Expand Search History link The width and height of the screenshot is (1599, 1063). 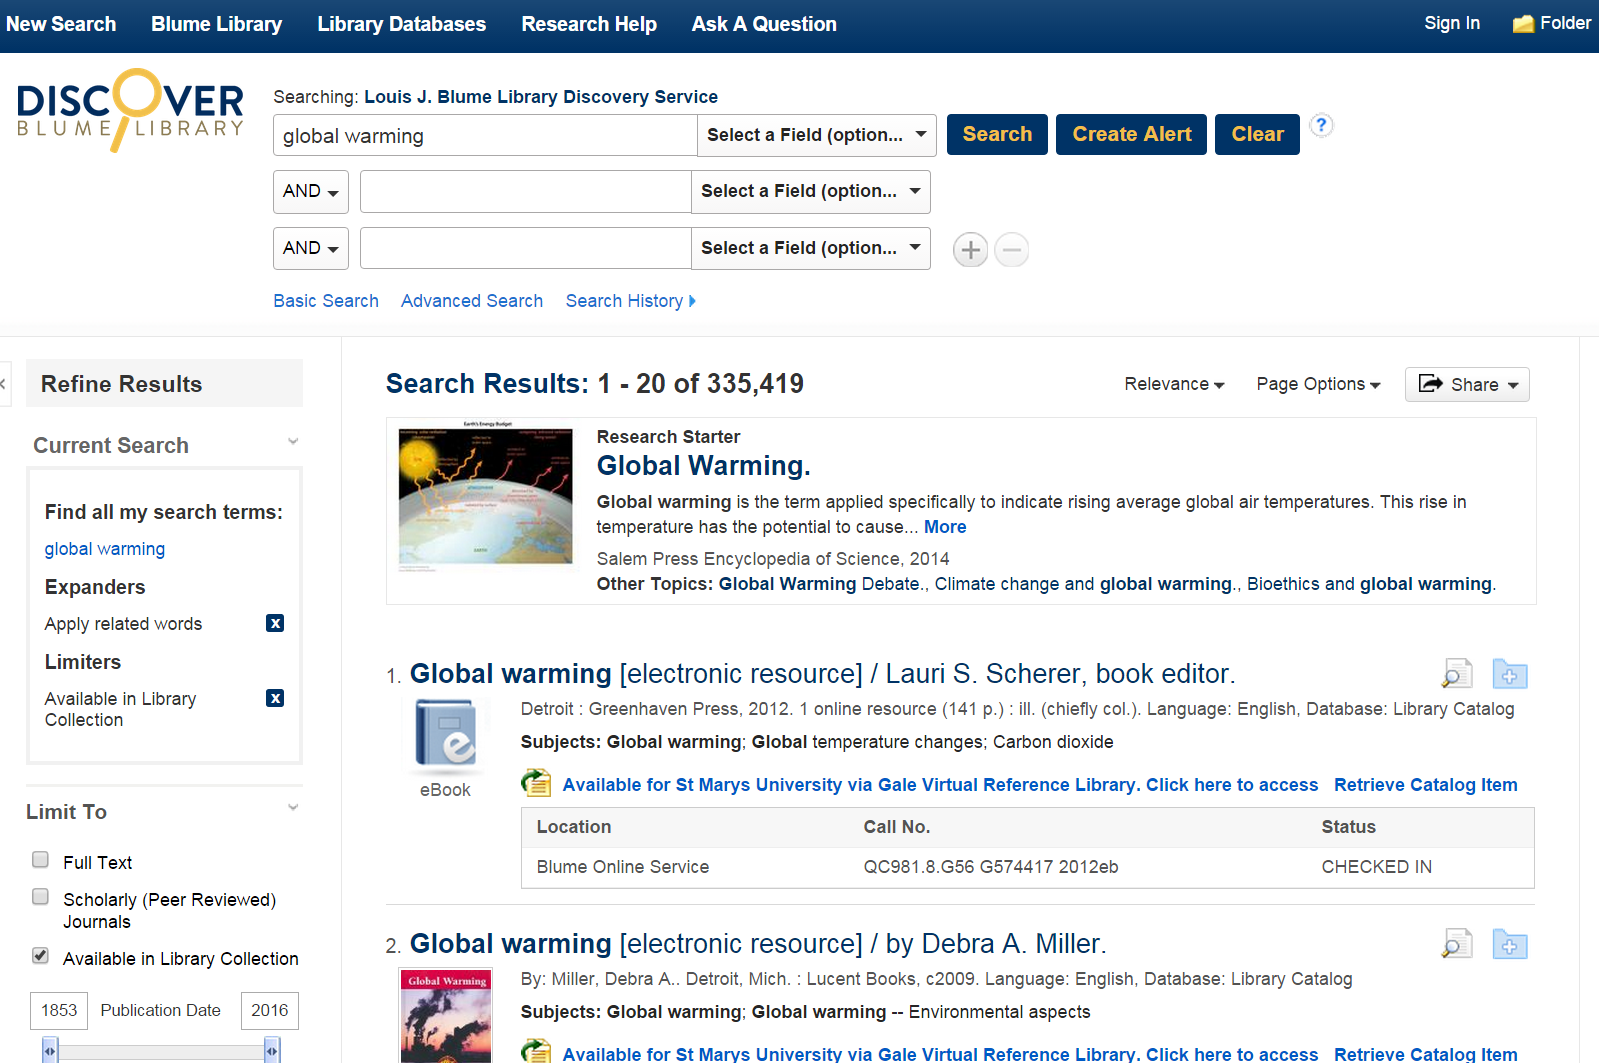pos(630,301)
